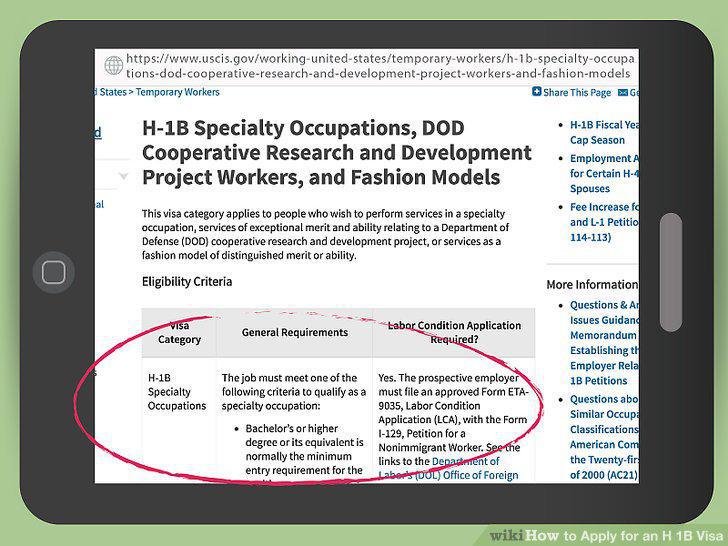Click the globe icon beside the URL
Screen dimensions: 728x546
(x=114, y=65)
